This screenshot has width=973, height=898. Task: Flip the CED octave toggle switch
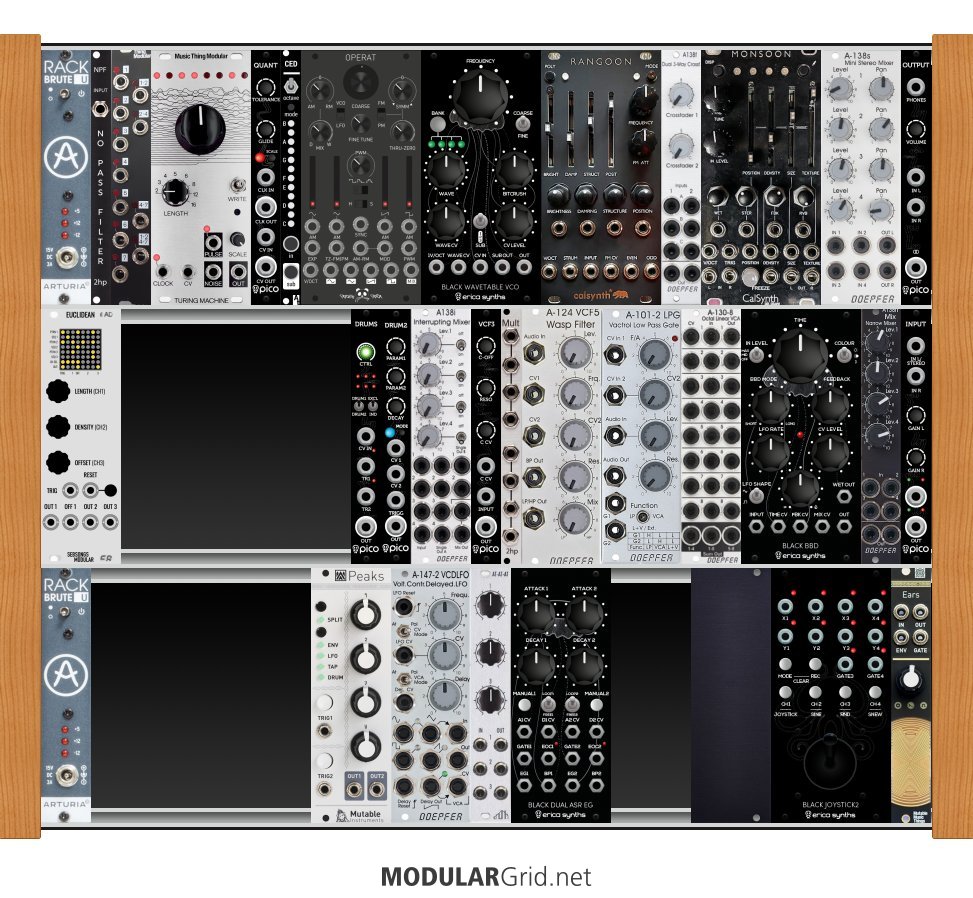[290, 85]
